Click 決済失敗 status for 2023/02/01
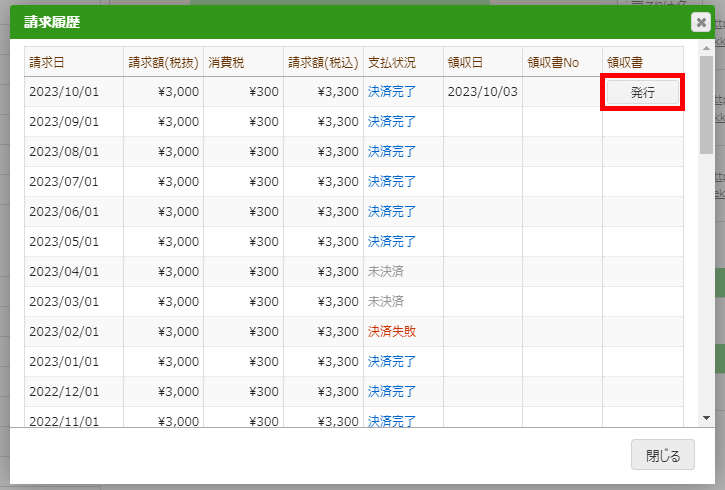This screenshot has height=490, width=725. (392, 331)
